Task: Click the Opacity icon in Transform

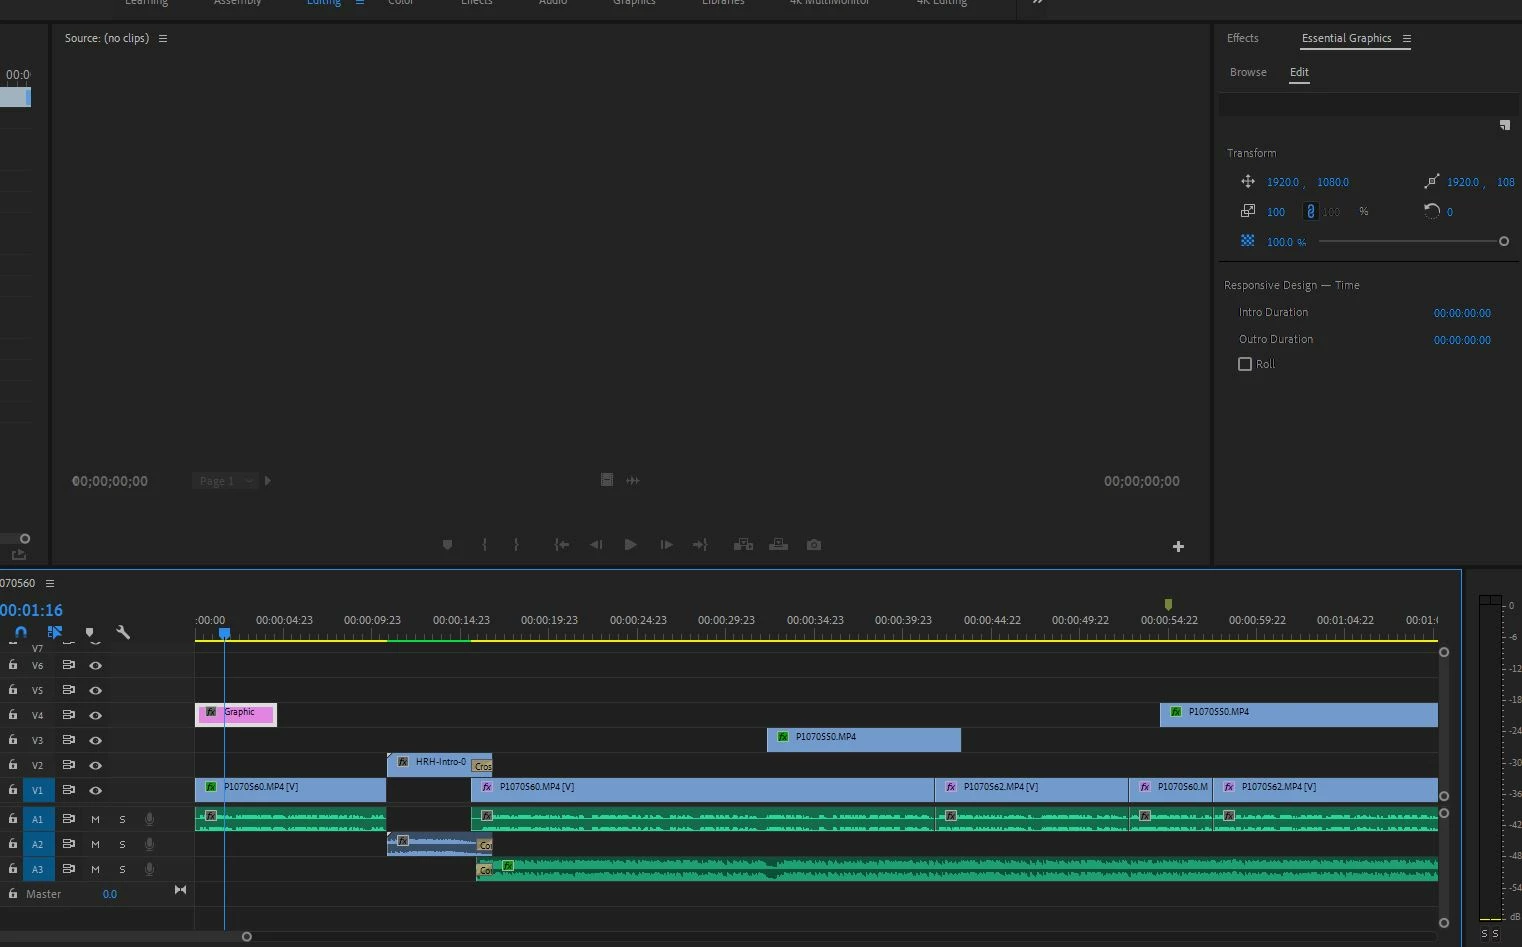Action: [1248, 241]
